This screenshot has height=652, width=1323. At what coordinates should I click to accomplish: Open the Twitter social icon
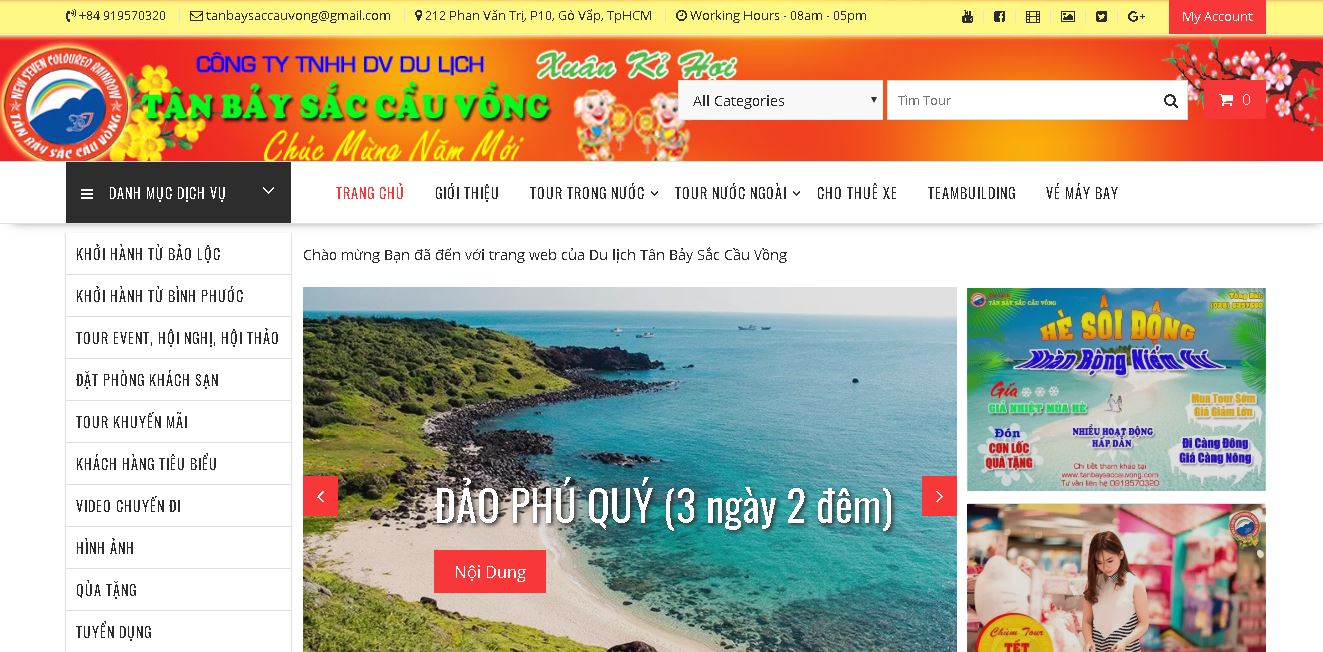[1101, 16]
